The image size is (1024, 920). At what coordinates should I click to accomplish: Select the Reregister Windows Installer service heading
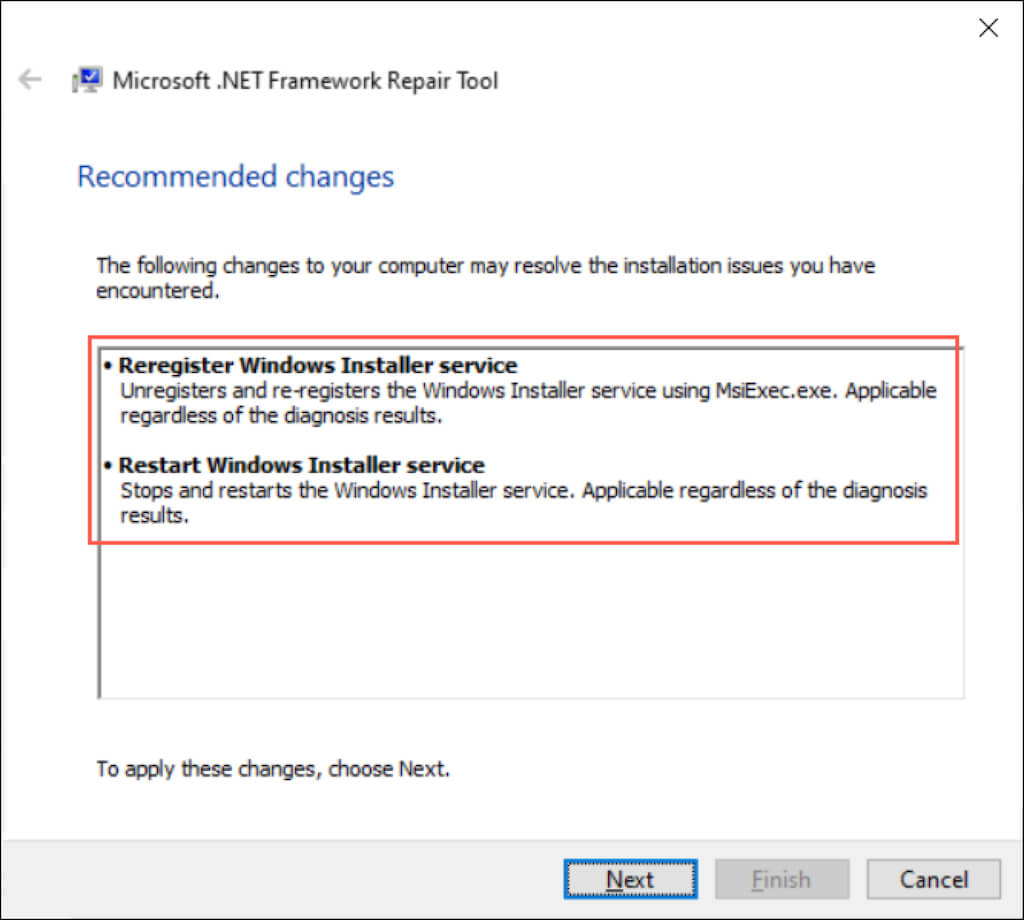coord(318,365)
